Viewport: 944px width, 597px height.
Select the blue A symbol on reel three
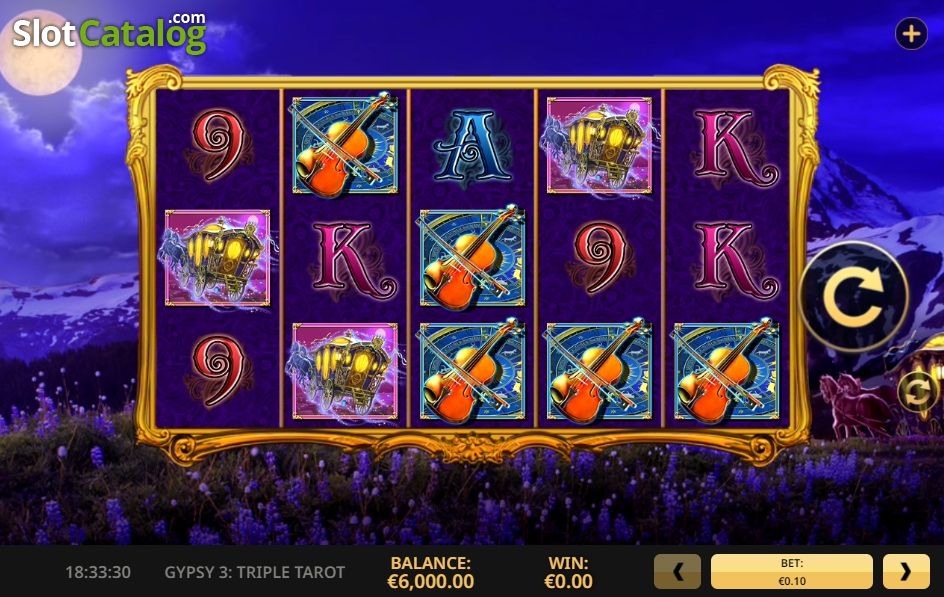(x=472, y=146)
